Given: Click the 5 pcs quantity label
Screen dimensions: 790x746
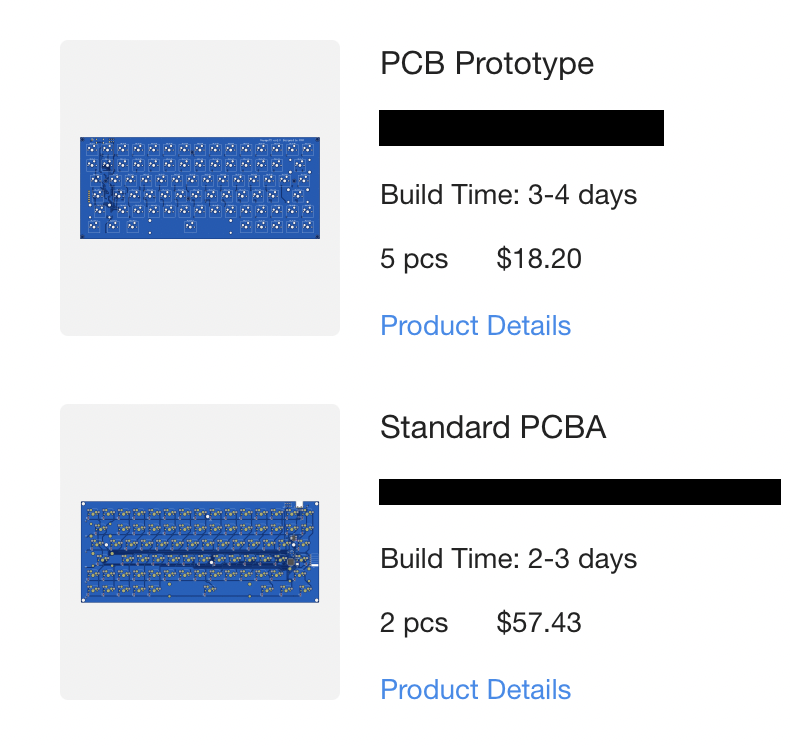Looking at the screenshot, I should (x=414, y=259).
